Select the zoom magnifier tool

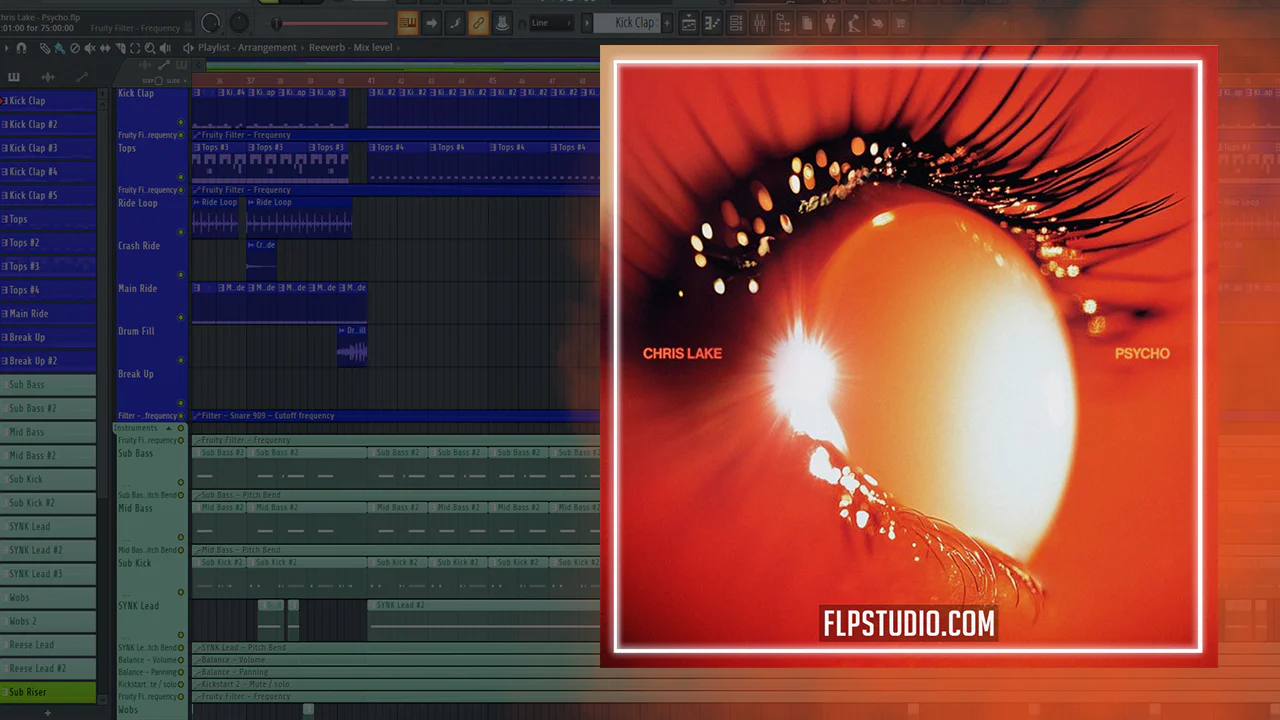[x=150, y=48]
